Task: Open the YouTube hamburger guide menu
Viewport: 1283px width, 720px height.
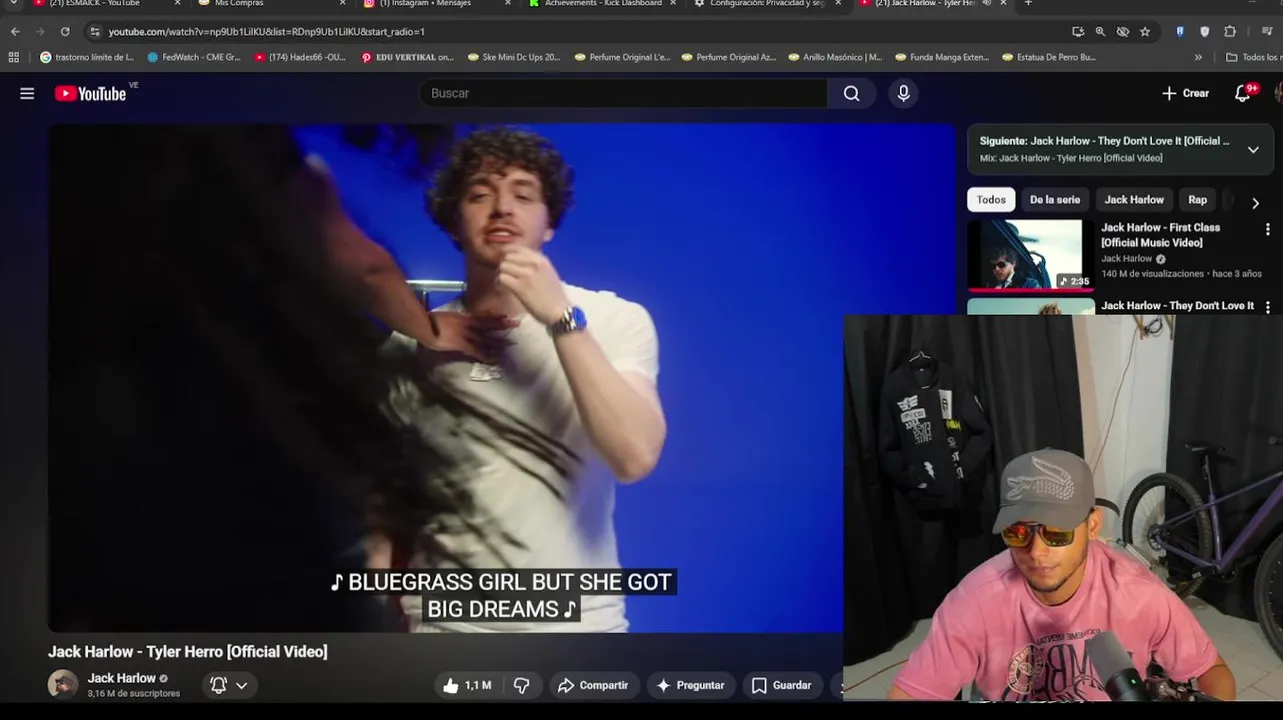Action: 27,93
